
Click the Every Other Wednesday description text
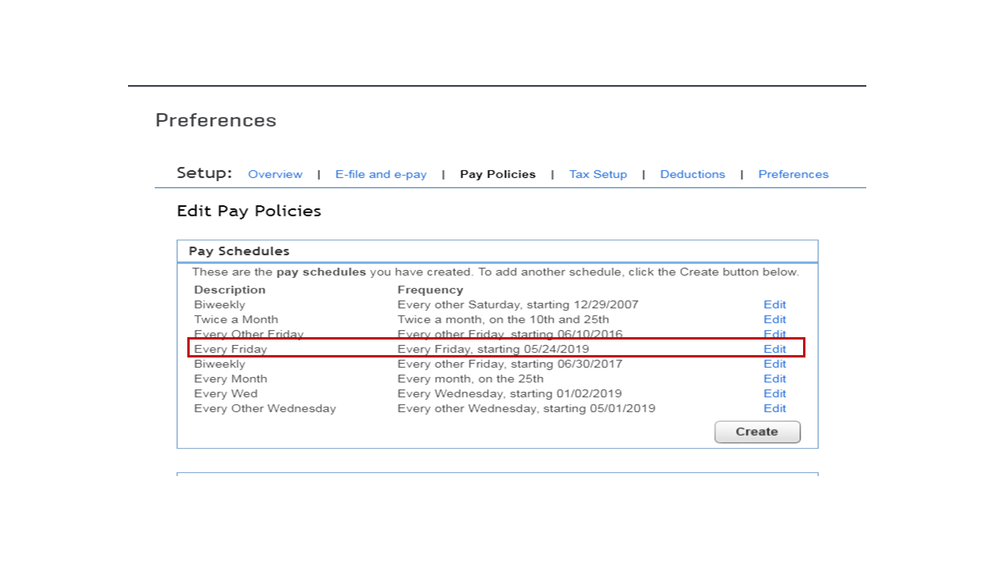click(x=265, y=408)
